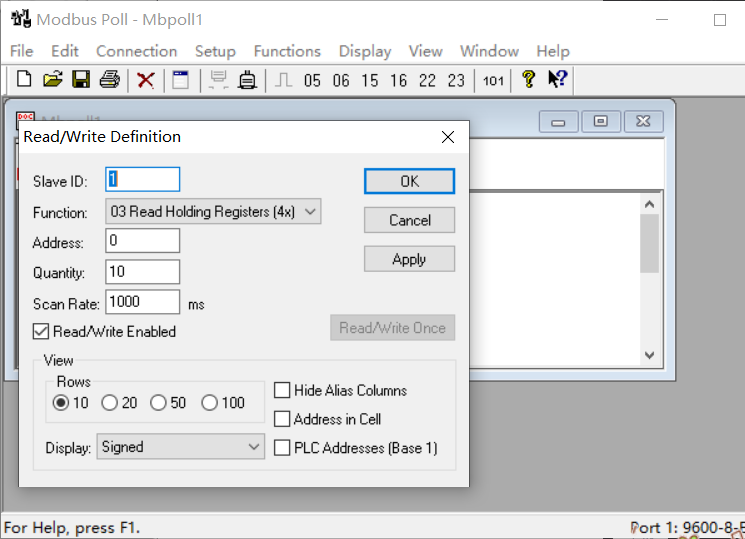Screen dimensions: 745x539
Task: Toggle the Read/Write Enabled checkbox
Action: click(41, 331)
